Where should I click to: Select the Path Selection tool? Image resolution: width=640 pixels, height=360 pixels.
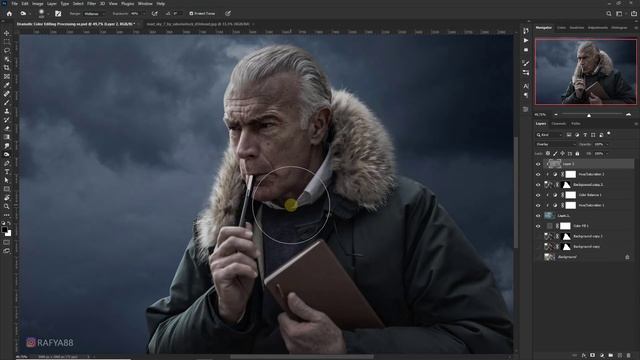(7, 180)
